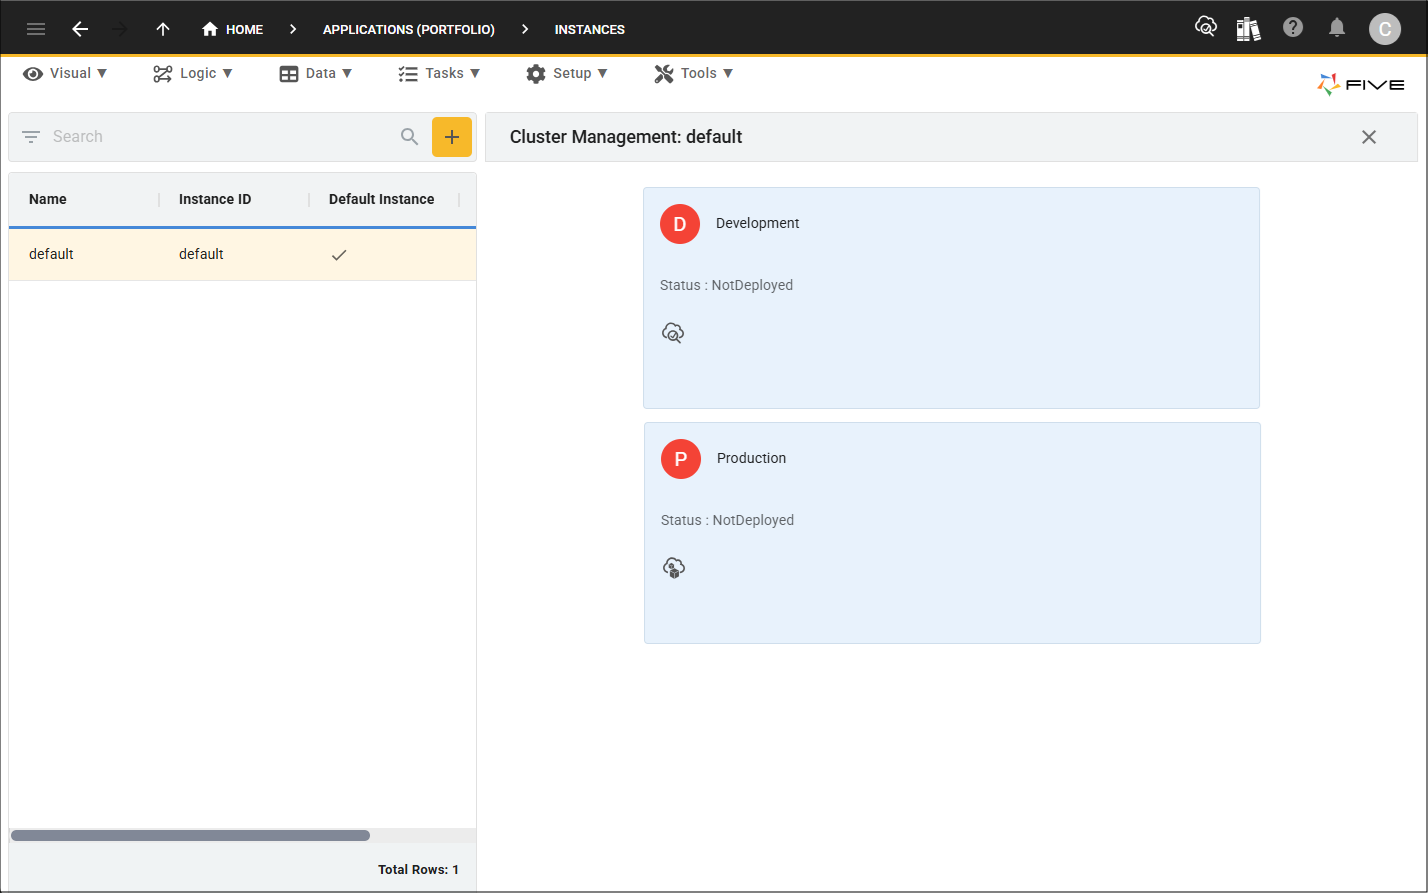Viewport: 1428px width, 893px height.
Task: Open the library icon in the top bar
Action: [x=1248, y=28]
